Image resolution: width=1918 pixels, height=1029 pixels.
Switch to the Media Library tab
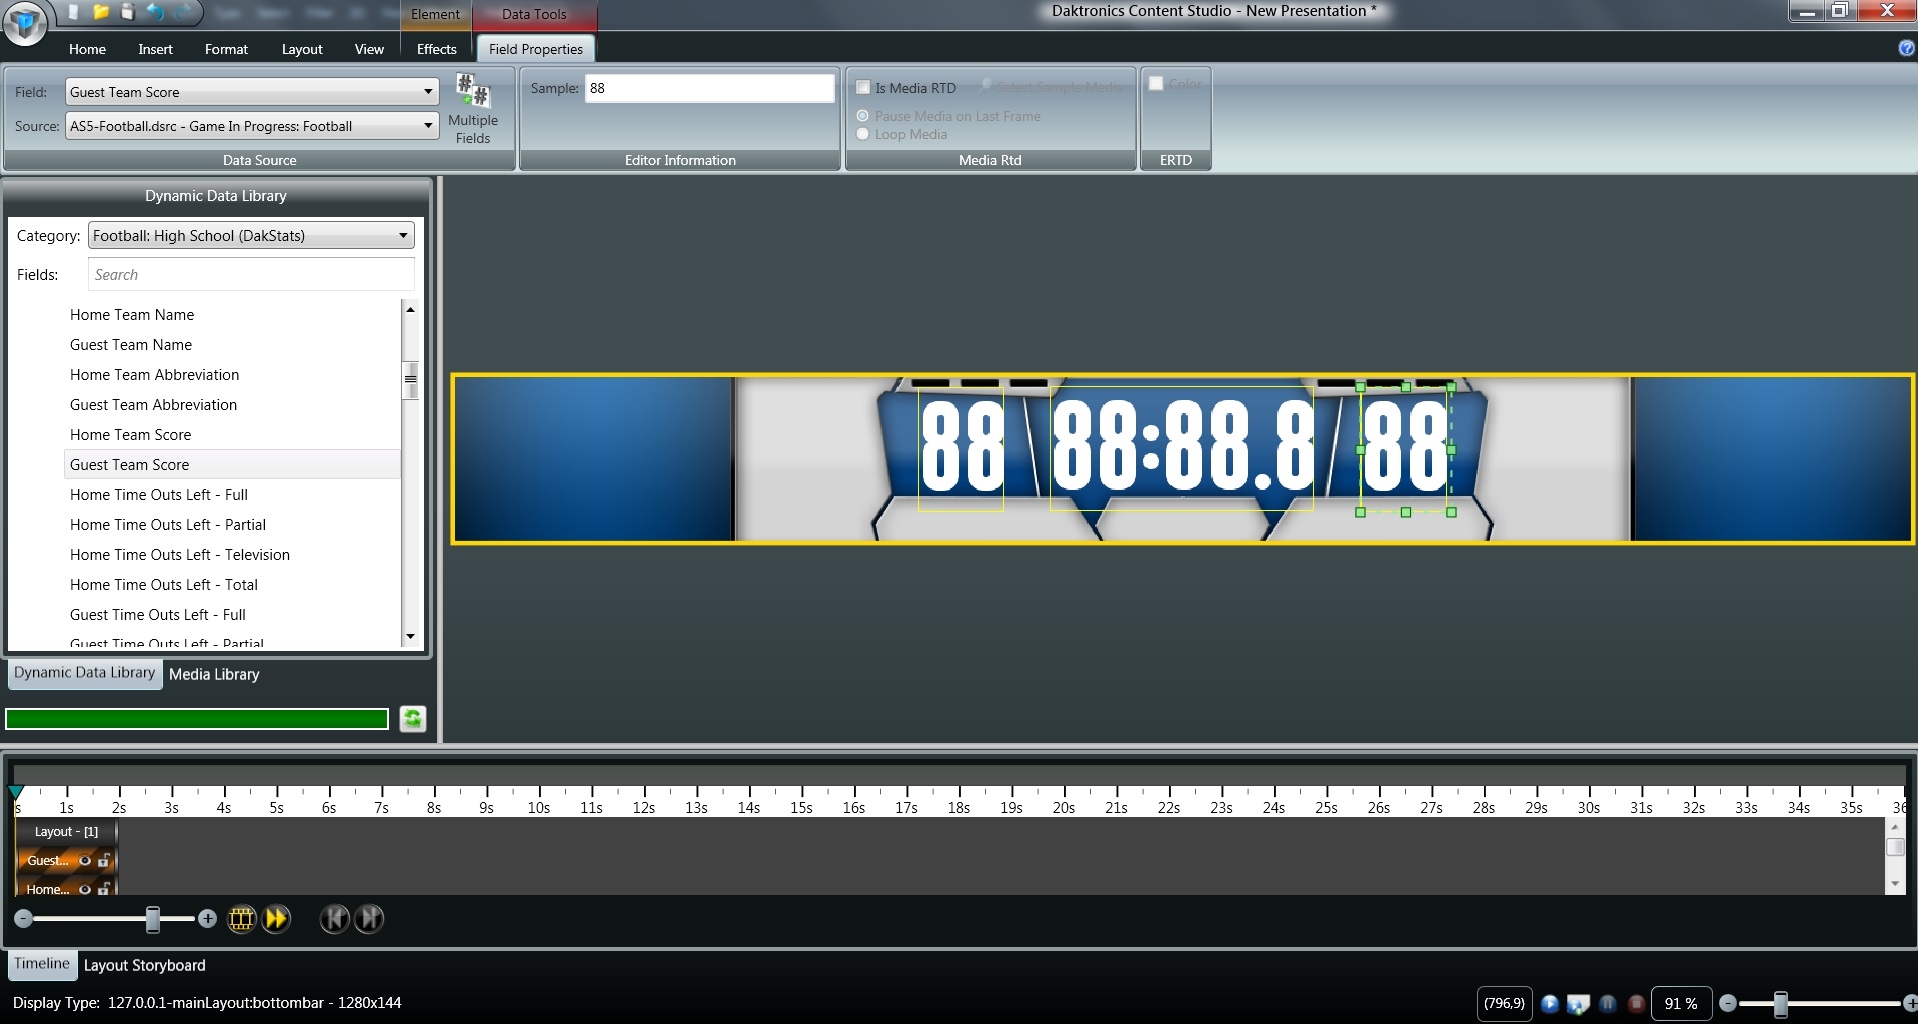pyautogui.click(x=214, y=675)
